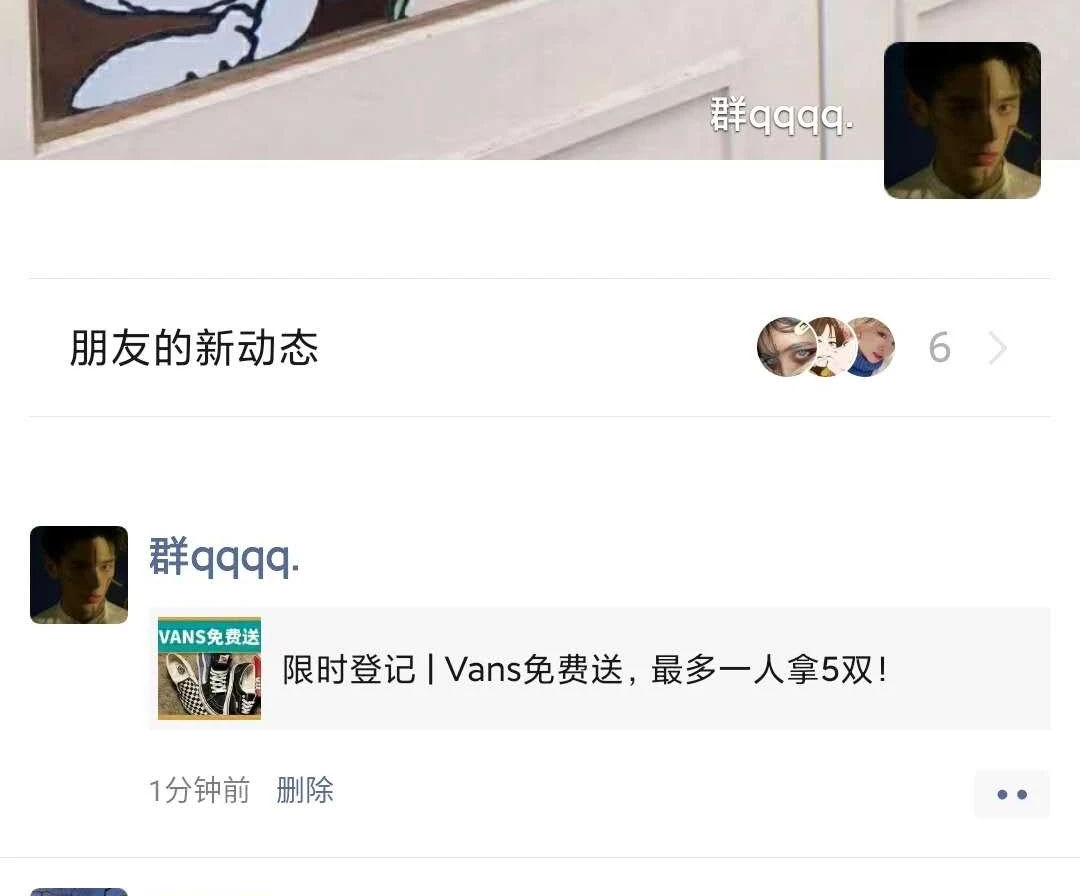Tap the friend avatar with blue turtleneck
1080x896 pixels.
point(873,346)
